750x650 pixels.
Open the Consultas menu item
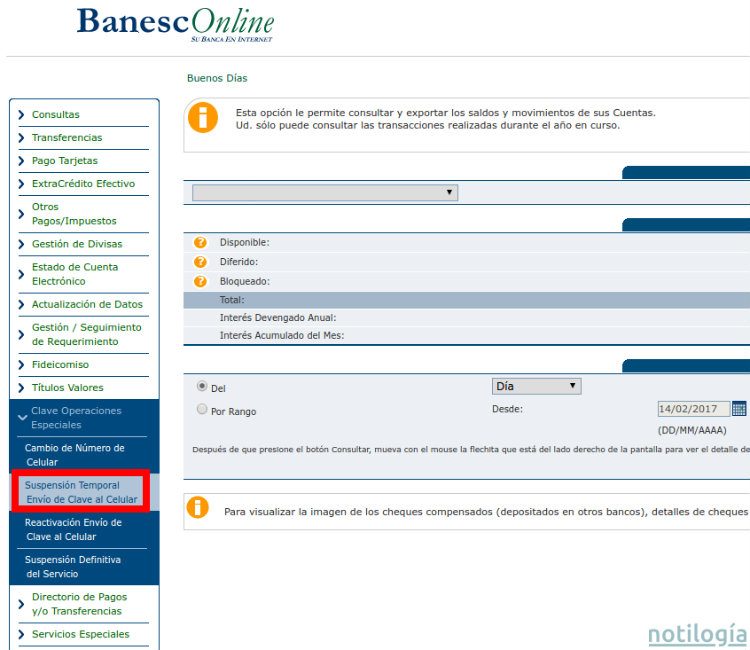point(55,114)
